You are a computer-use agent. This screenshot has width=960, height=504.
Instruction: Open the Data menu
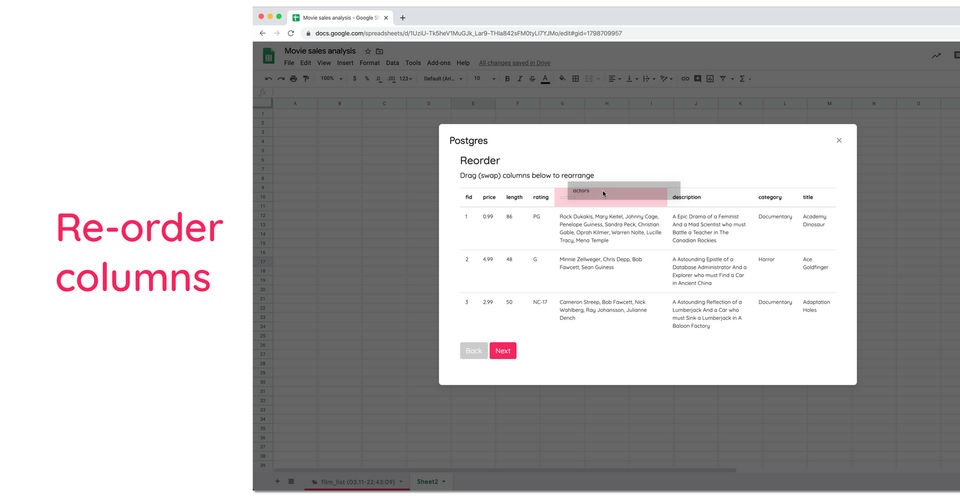(392, 63)
